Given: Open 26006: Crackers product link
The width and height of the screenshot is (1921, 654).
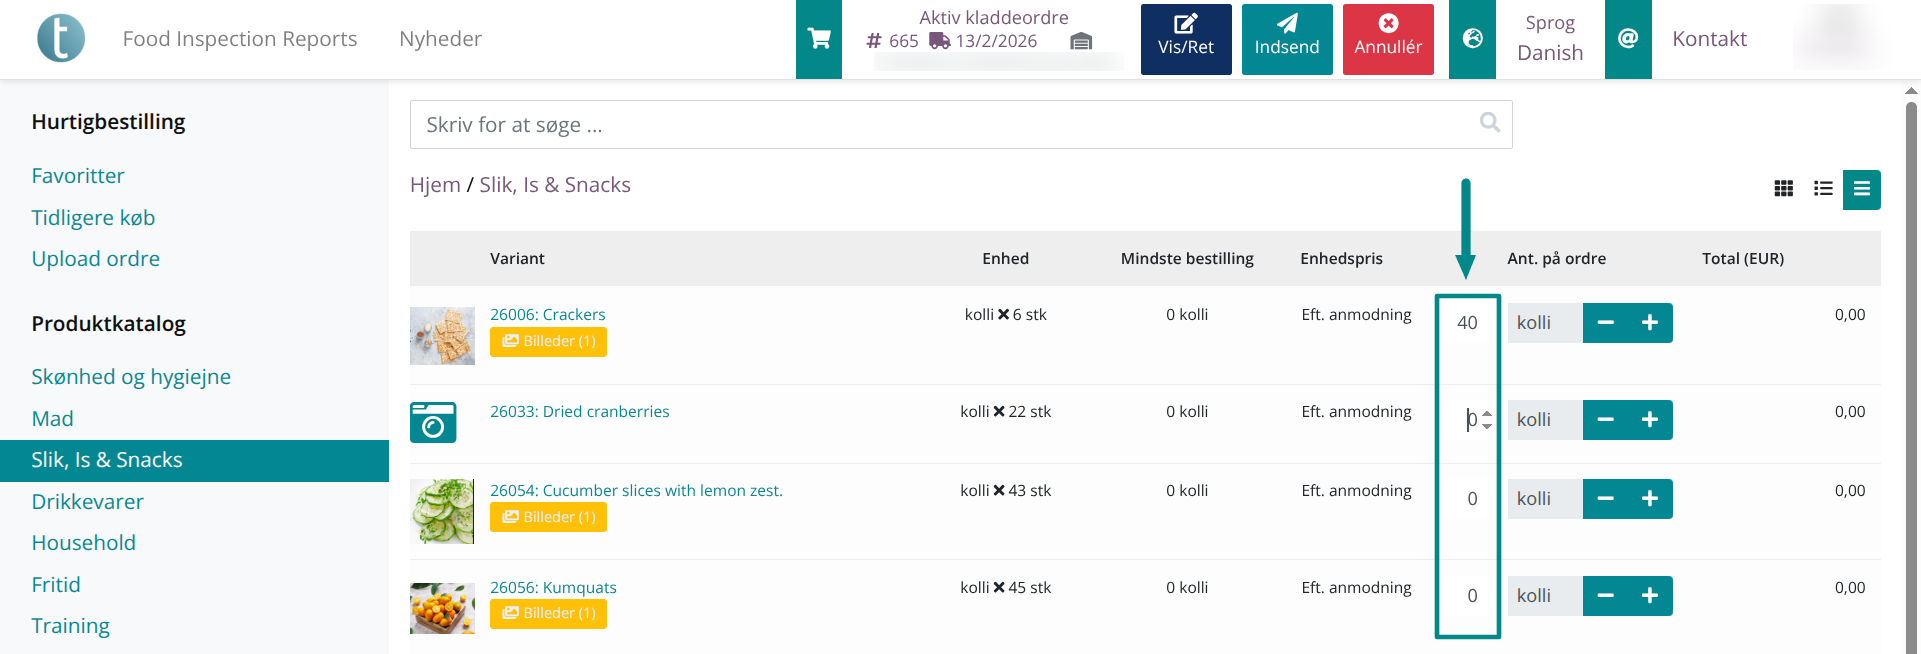Looking at the screenshot, I should click(x=547, y=315).
